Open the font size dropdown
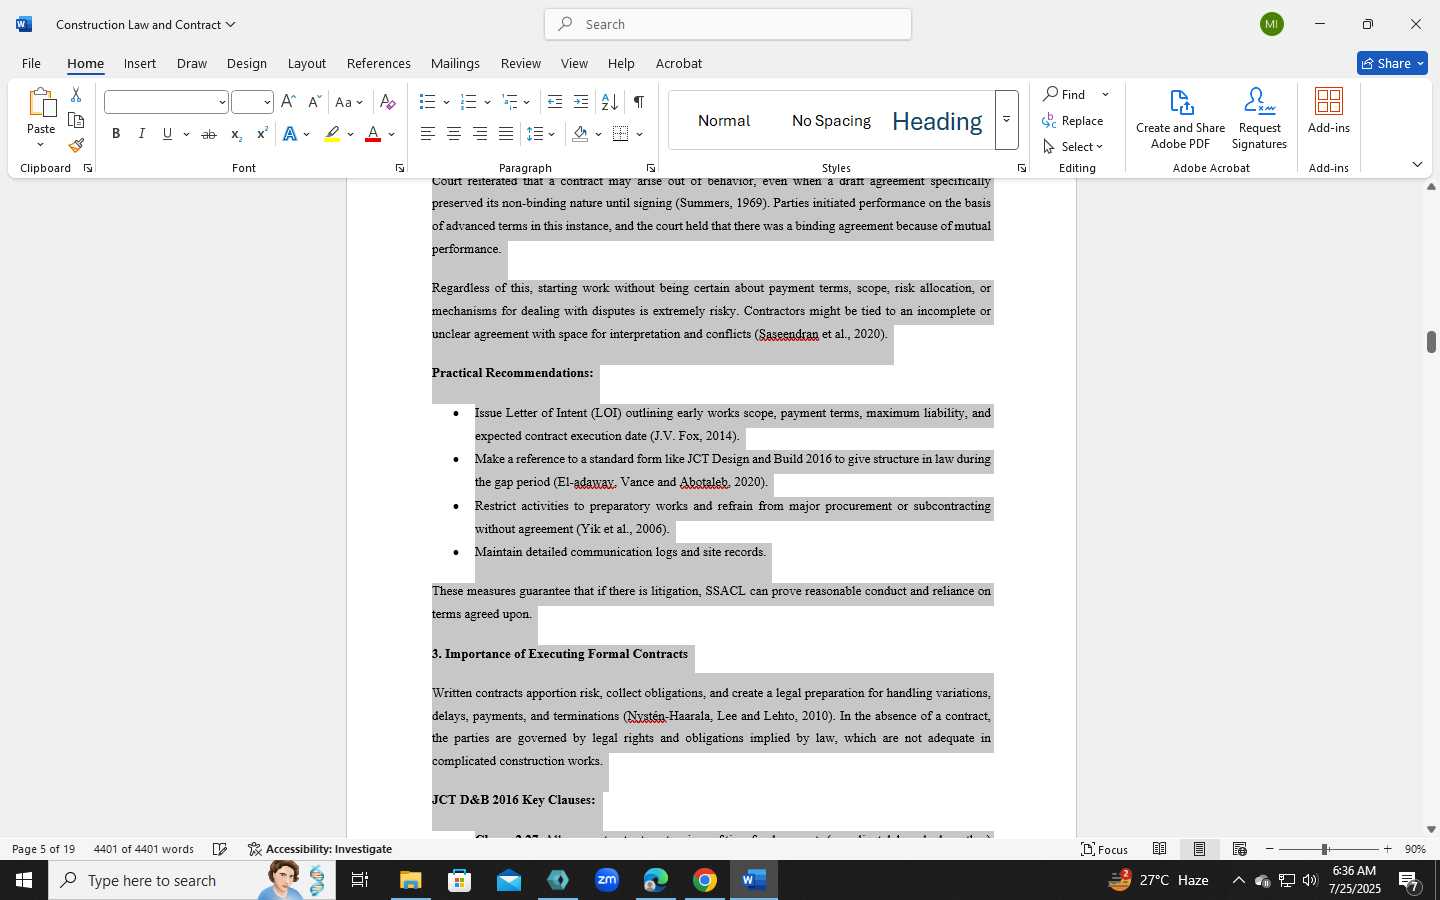Viewport: 1440px width, 900px height. click(267, 102)
